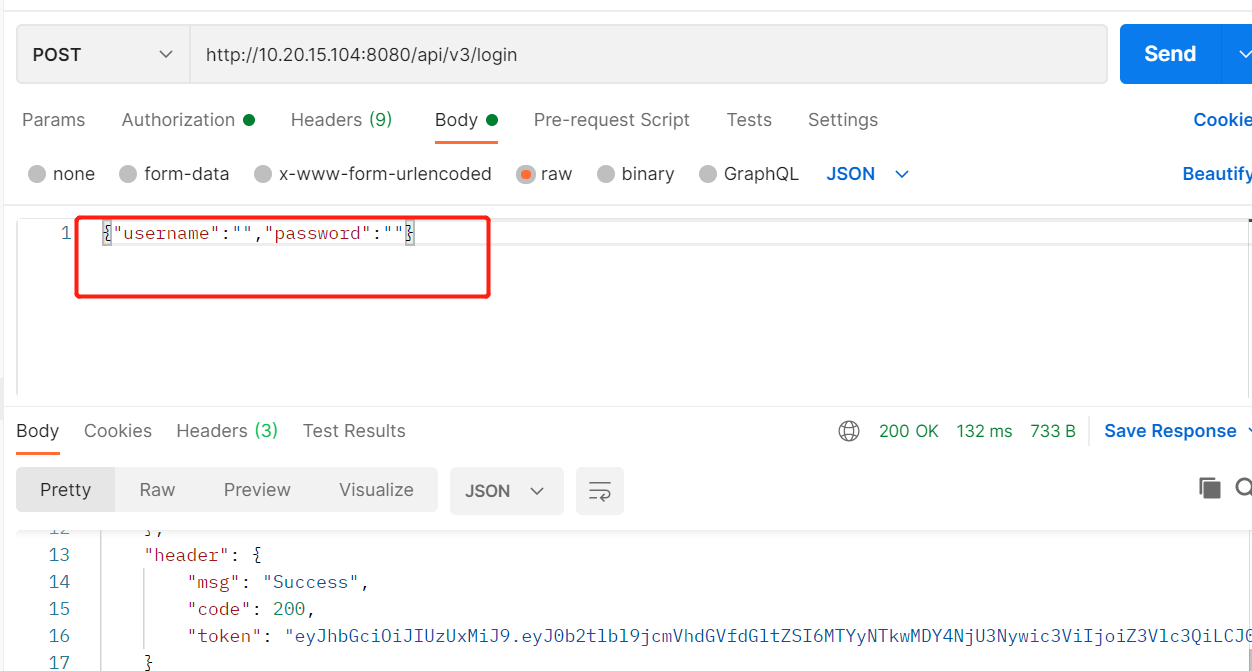Screen dimensions: 1252x671
Task: Switch response view to Visualize
Action: click(x=376, y=490)
